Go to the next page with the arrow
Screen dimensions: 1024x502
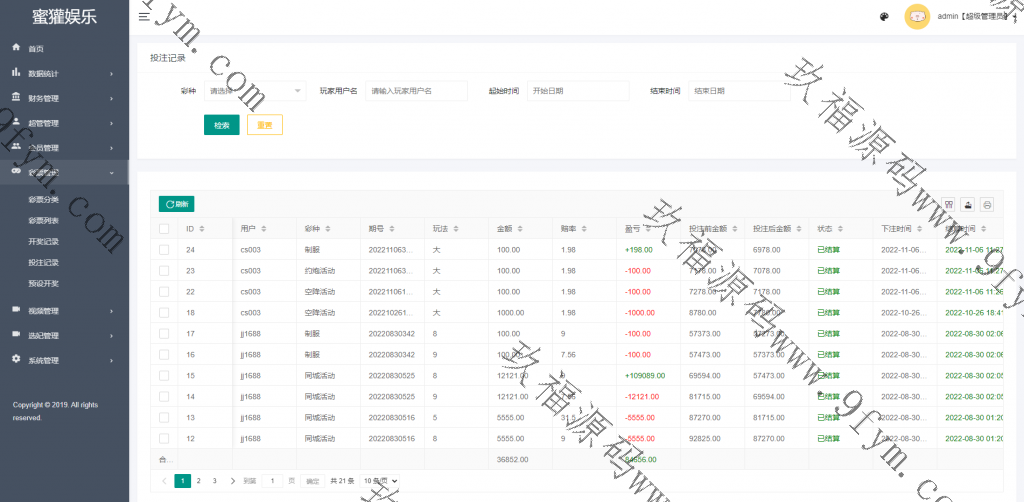[x=233, y=481]
